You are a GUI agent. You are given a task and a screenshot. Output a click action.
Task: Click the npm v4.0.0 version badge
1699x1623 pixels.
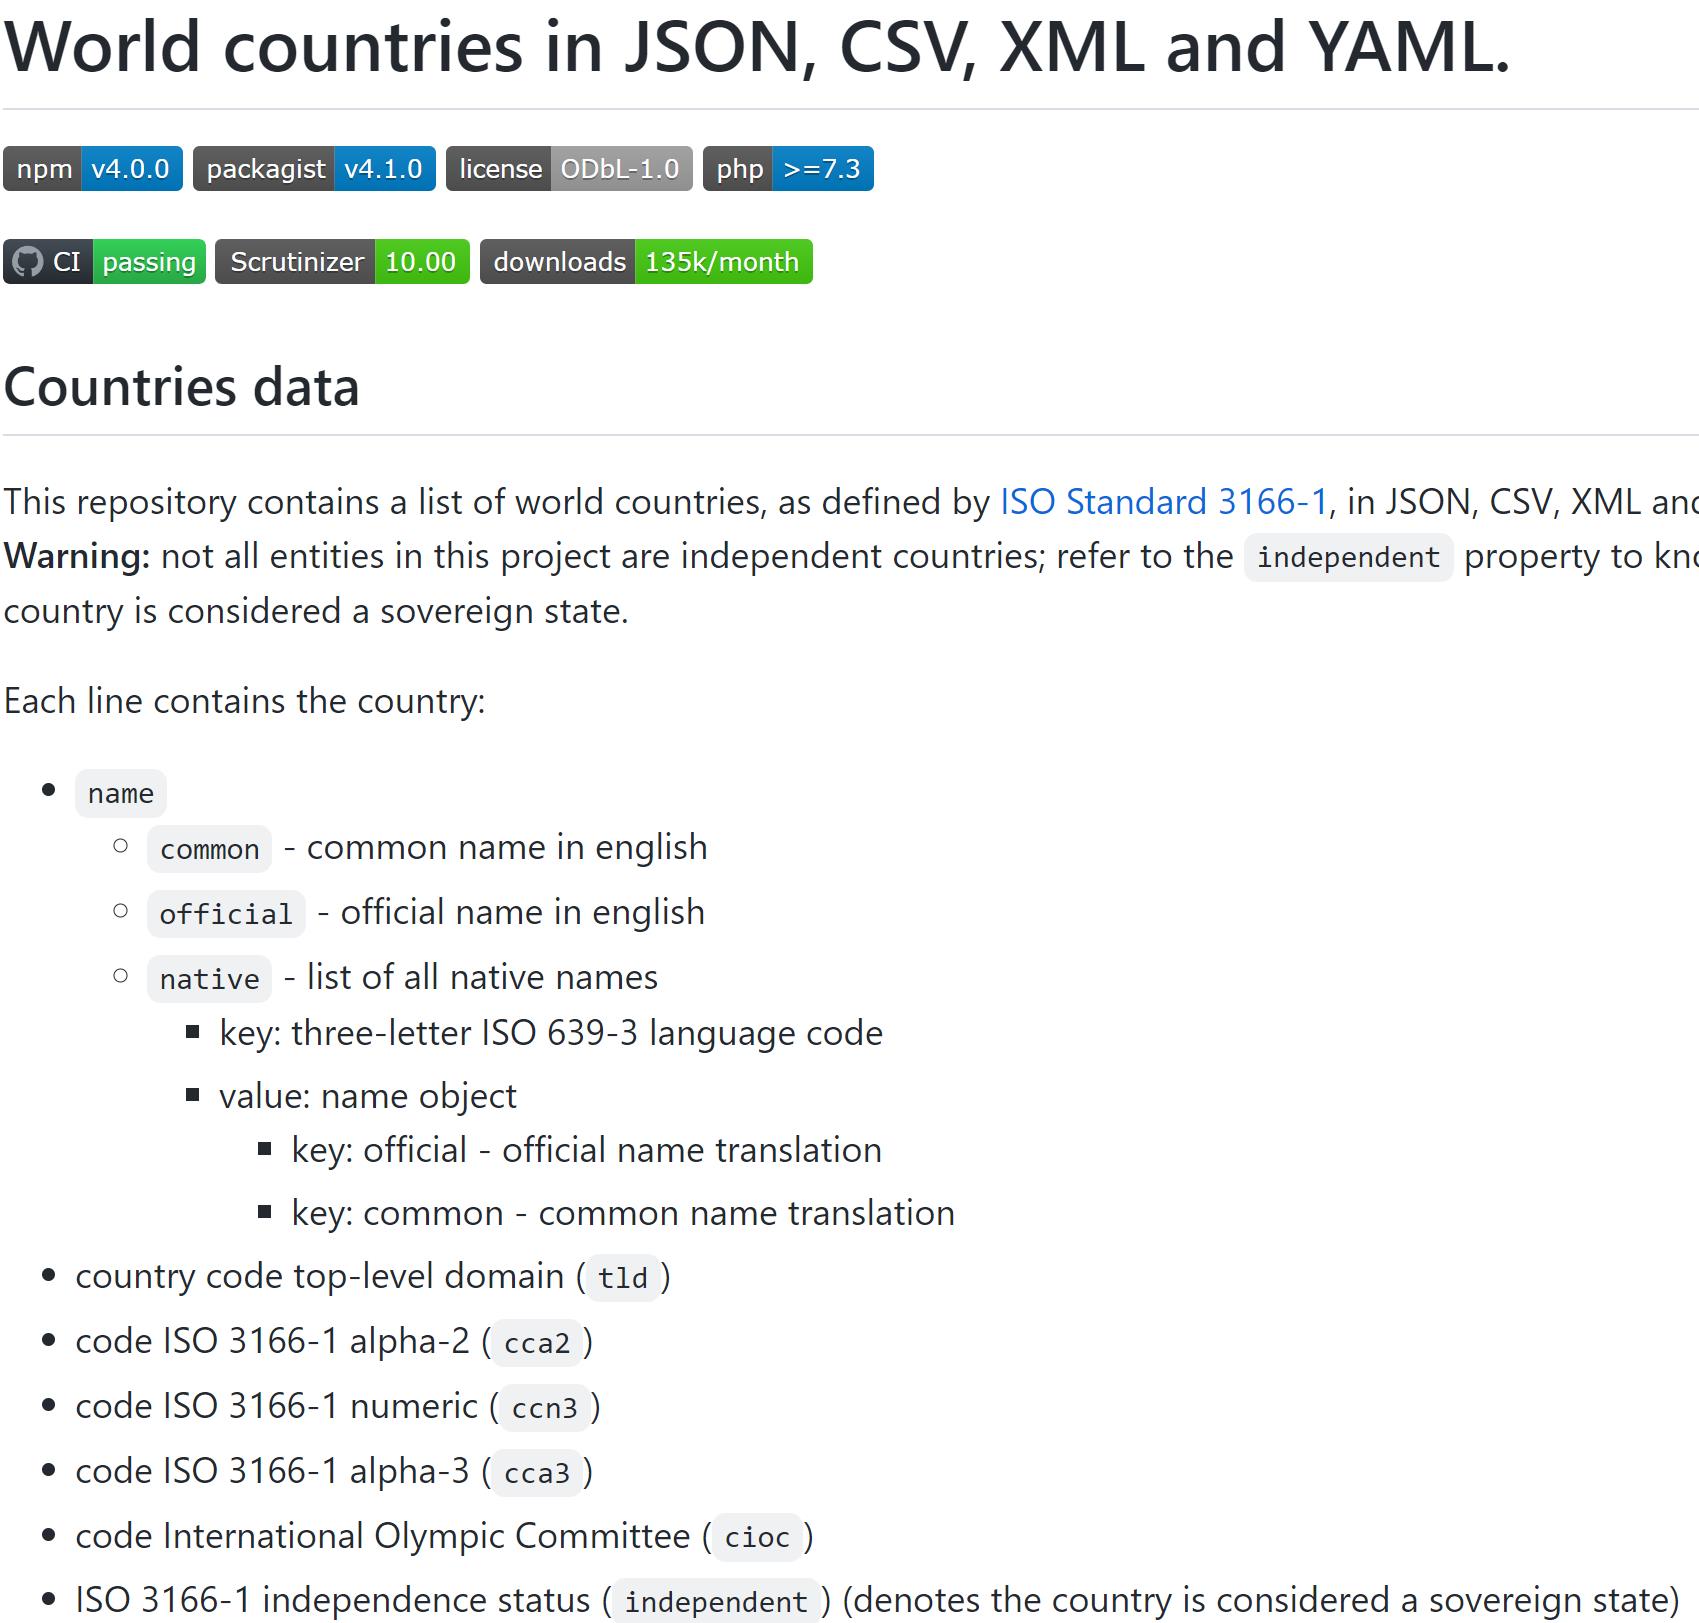click(93, 169)
